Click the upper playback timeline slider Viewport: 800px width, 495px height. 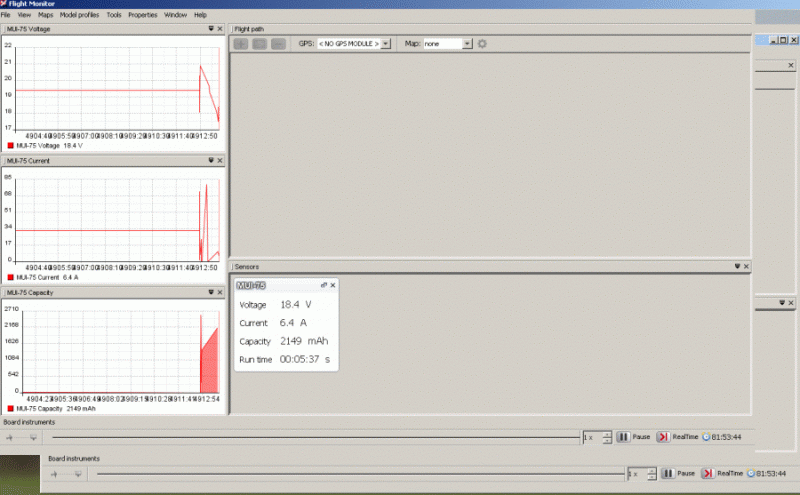pyautogui.click(x=316, y=437)
